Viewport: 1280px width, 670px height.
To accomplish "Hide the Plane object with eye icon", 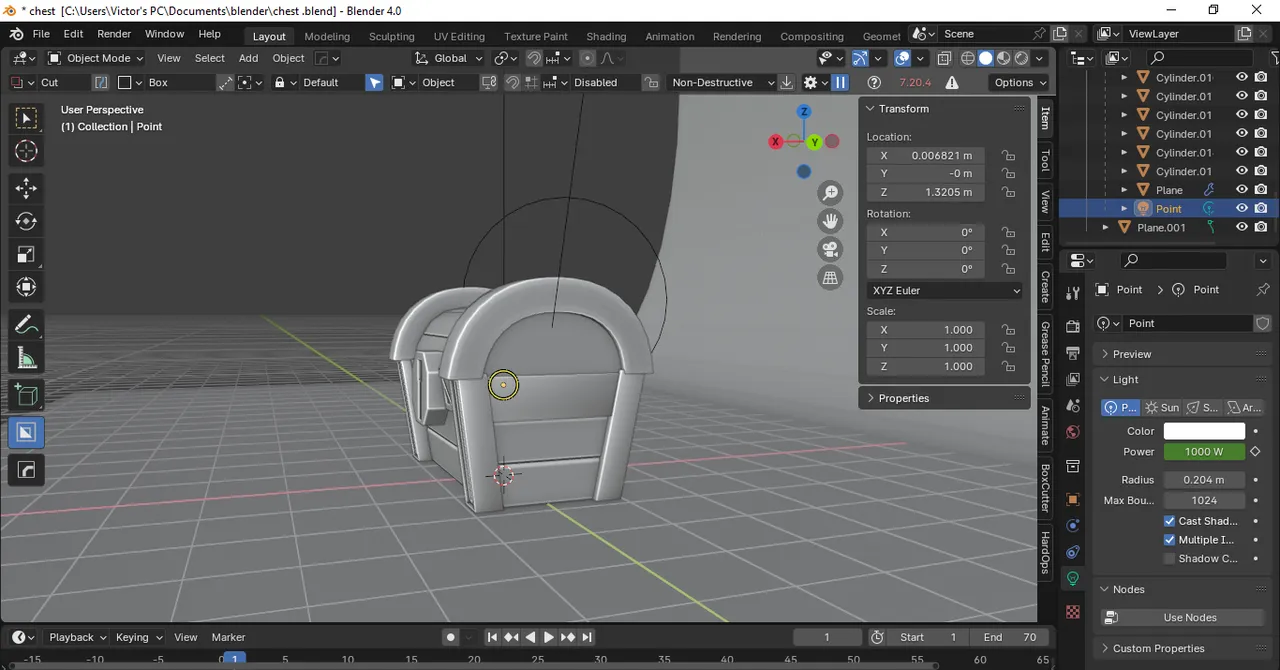I will coord(1242,190).
